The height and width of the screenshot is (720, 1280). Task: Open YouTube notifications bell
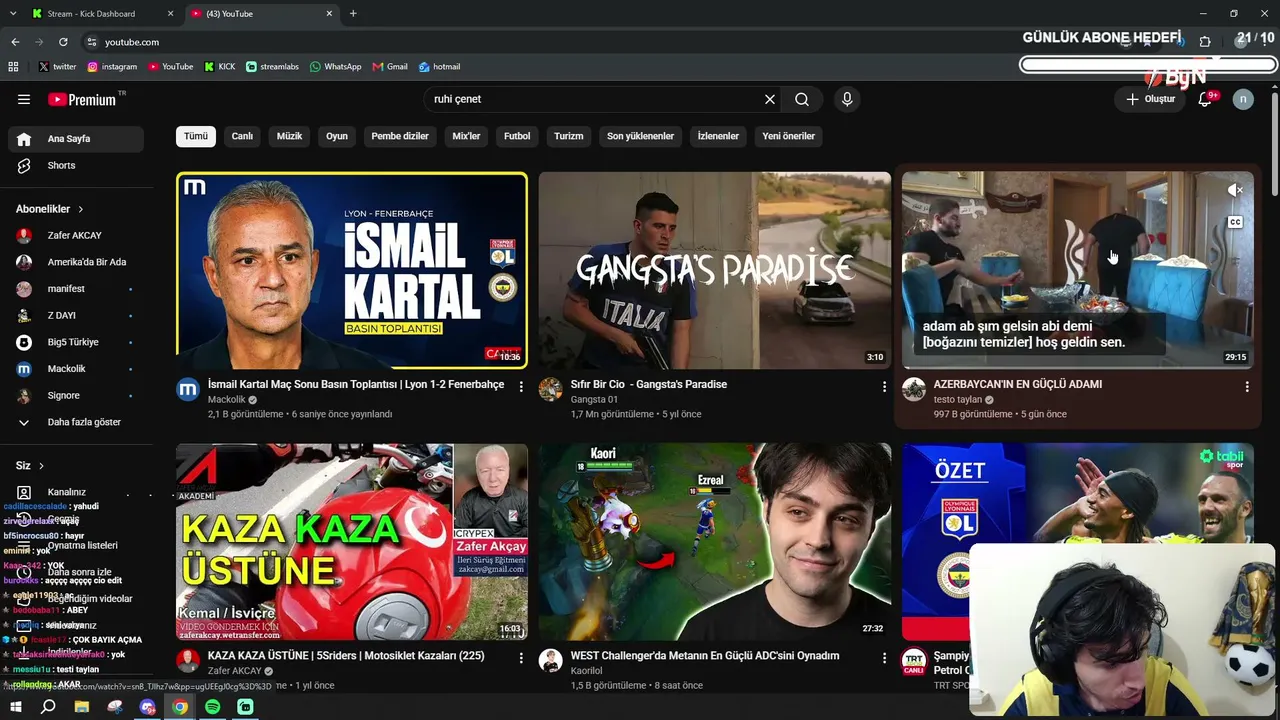pyautogui.click(x=1205, y=99)
